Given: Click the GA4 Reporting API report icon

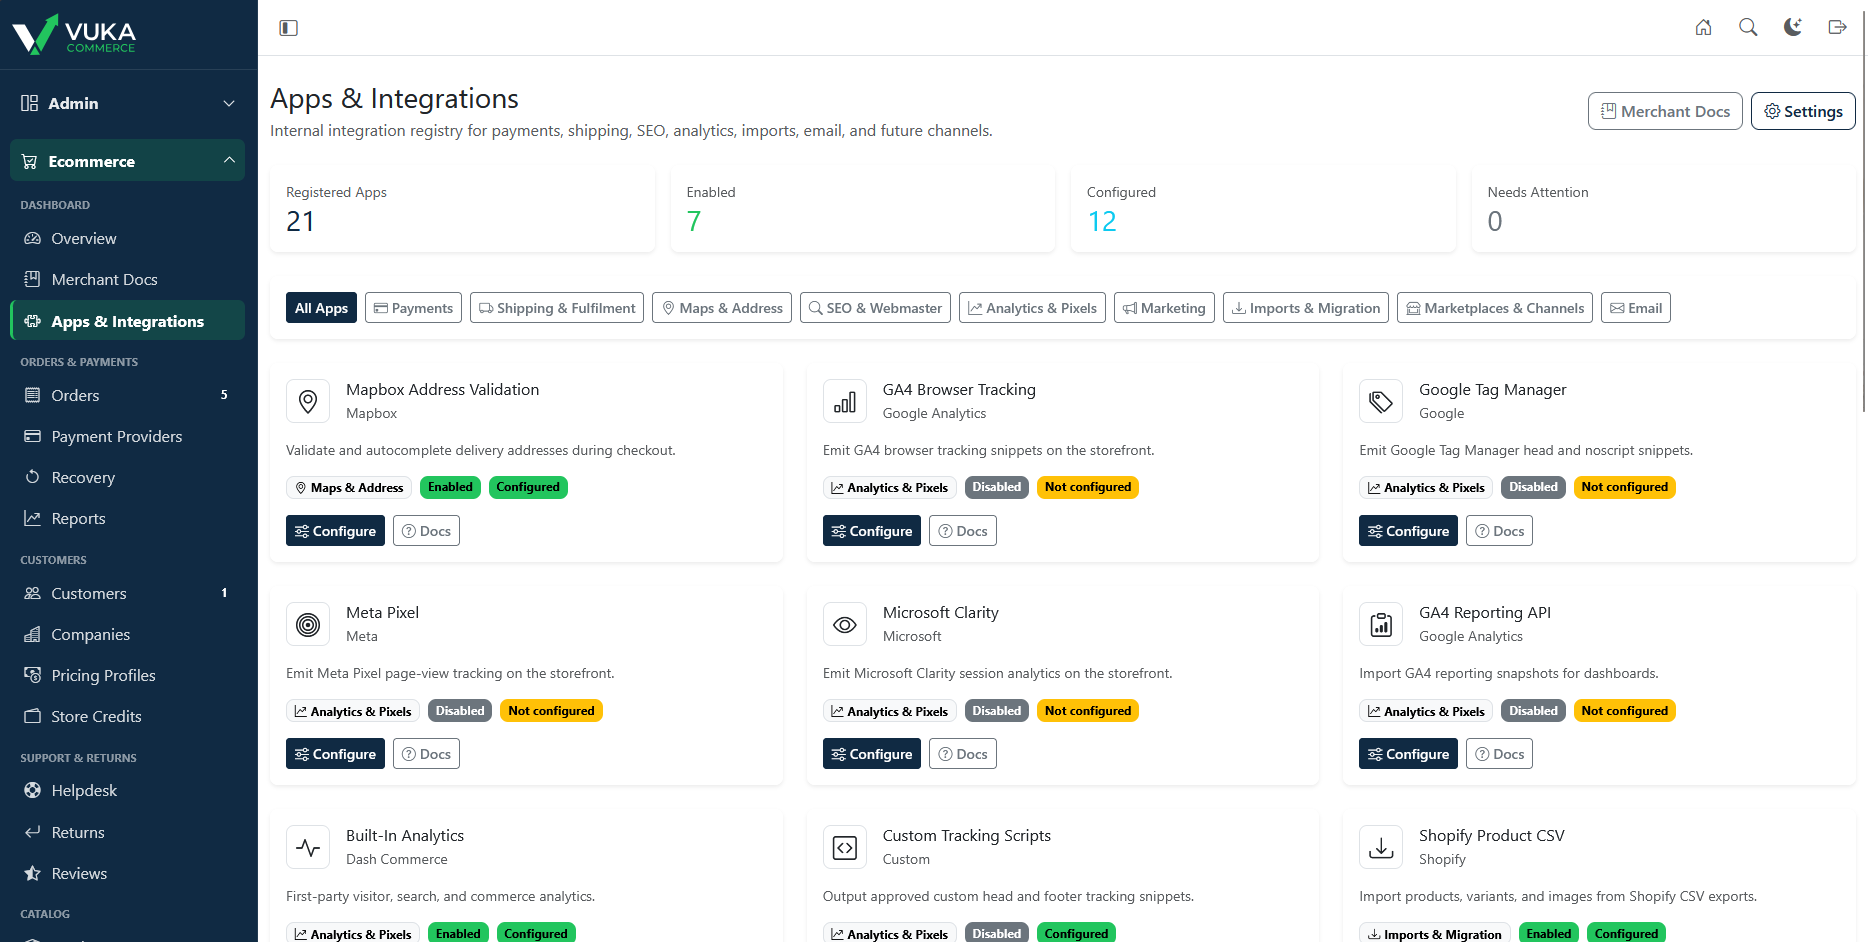Looking at the screenshot, I should pos(1381,624).
